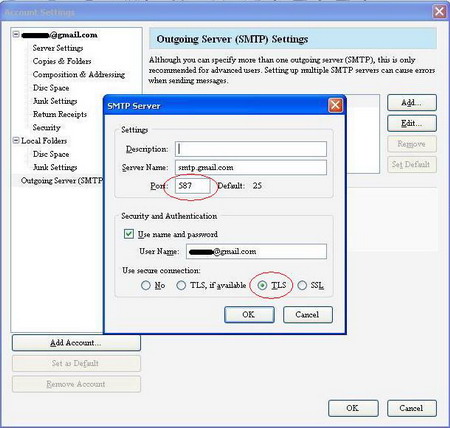Close the Account Settings window
Image resolution: width=450 pixels, height=428 pixels.
tap(439, 12)
